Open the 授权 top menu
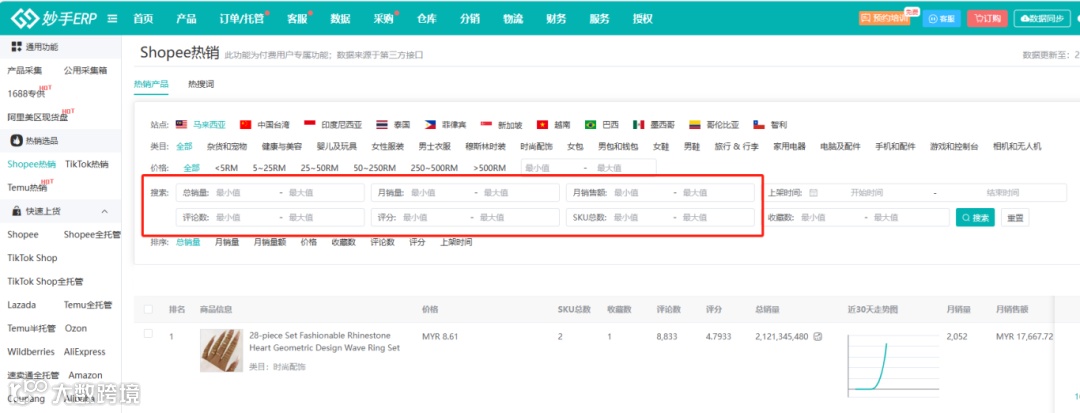Image resolution: width=1080 pixels, height=413 pixels. 643,19
